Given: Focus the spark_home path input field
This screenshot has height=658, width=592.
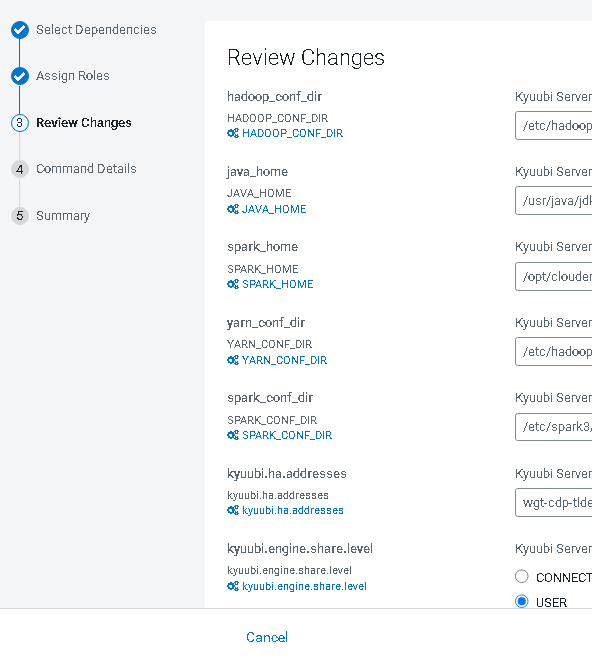Looking at the screenshot, I should 553,277.
